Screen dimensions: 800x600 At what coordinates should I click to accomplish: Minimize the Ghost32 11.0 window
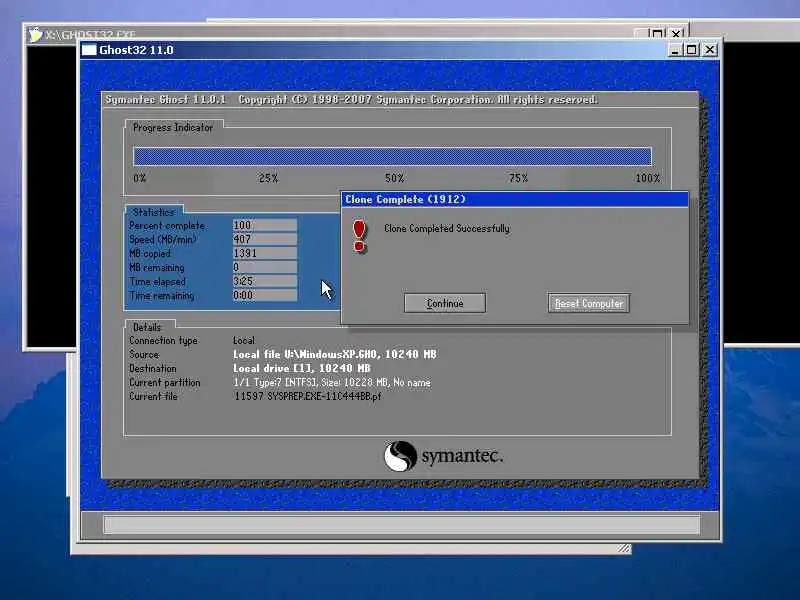click(674, 50)
